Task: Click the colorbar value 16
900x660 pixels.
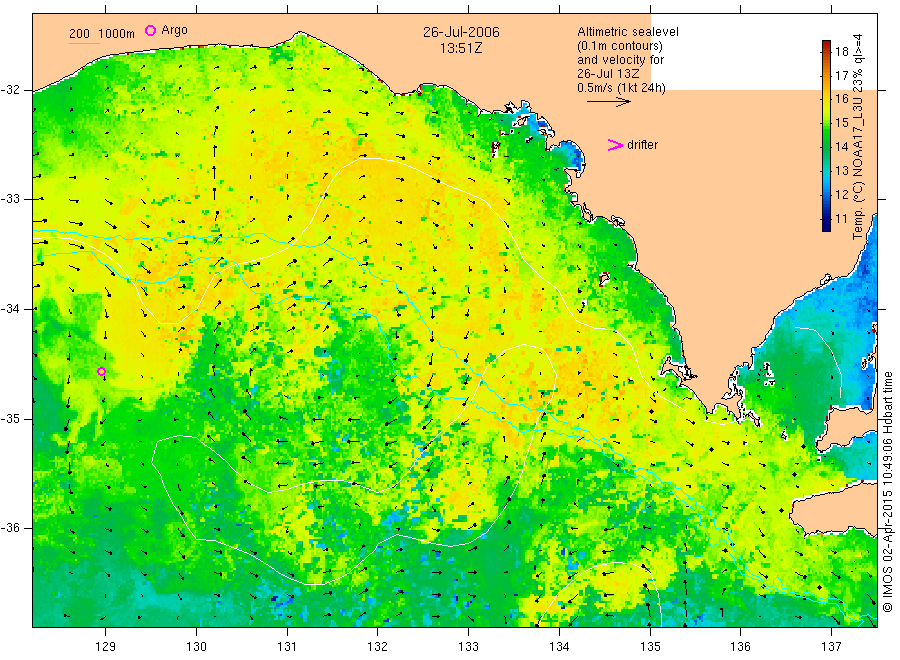Action: point(841,99)
